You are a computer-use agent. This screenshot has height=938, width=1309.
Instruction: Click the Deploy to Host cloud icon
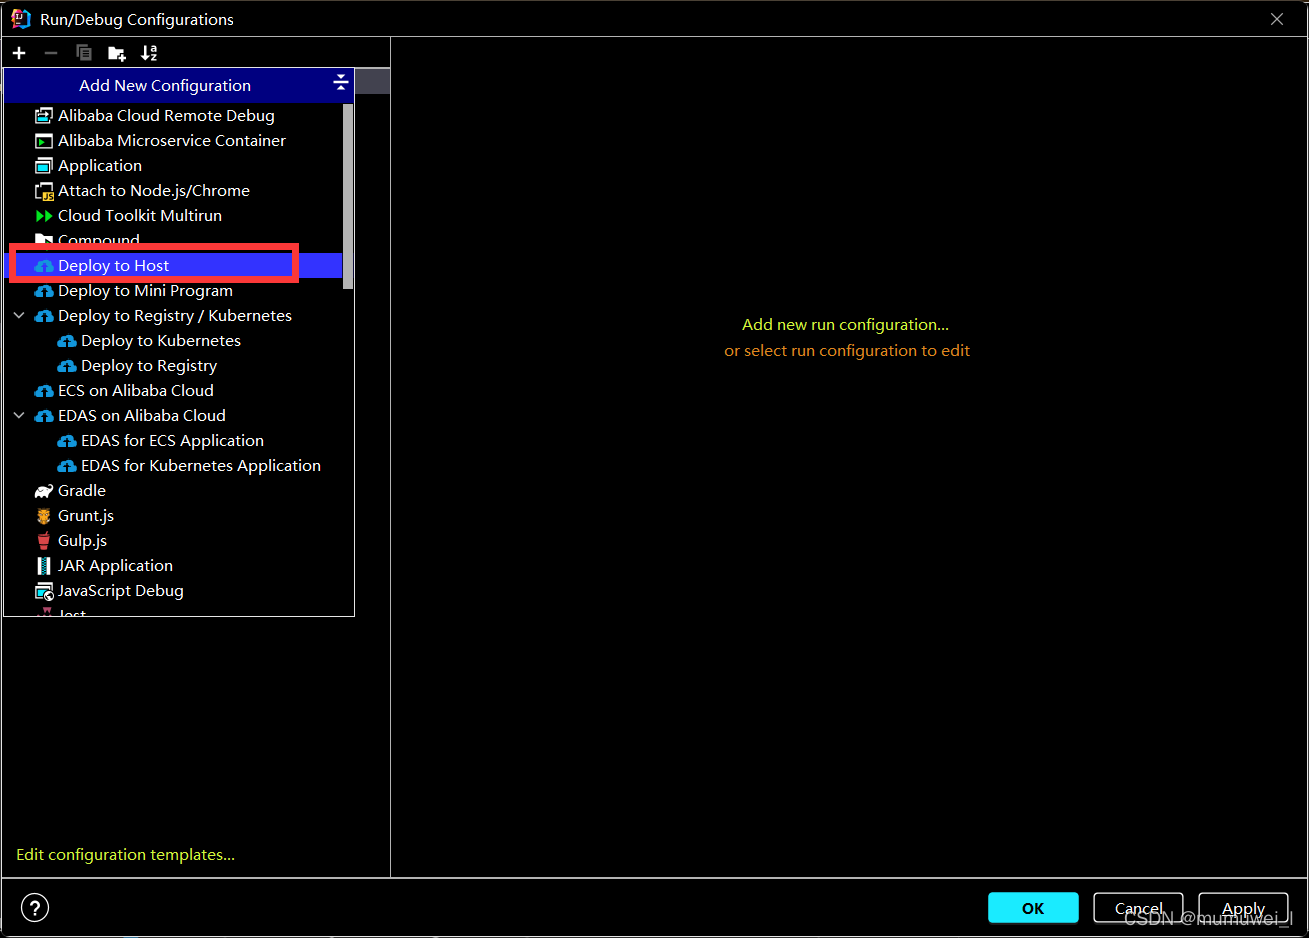43,266
